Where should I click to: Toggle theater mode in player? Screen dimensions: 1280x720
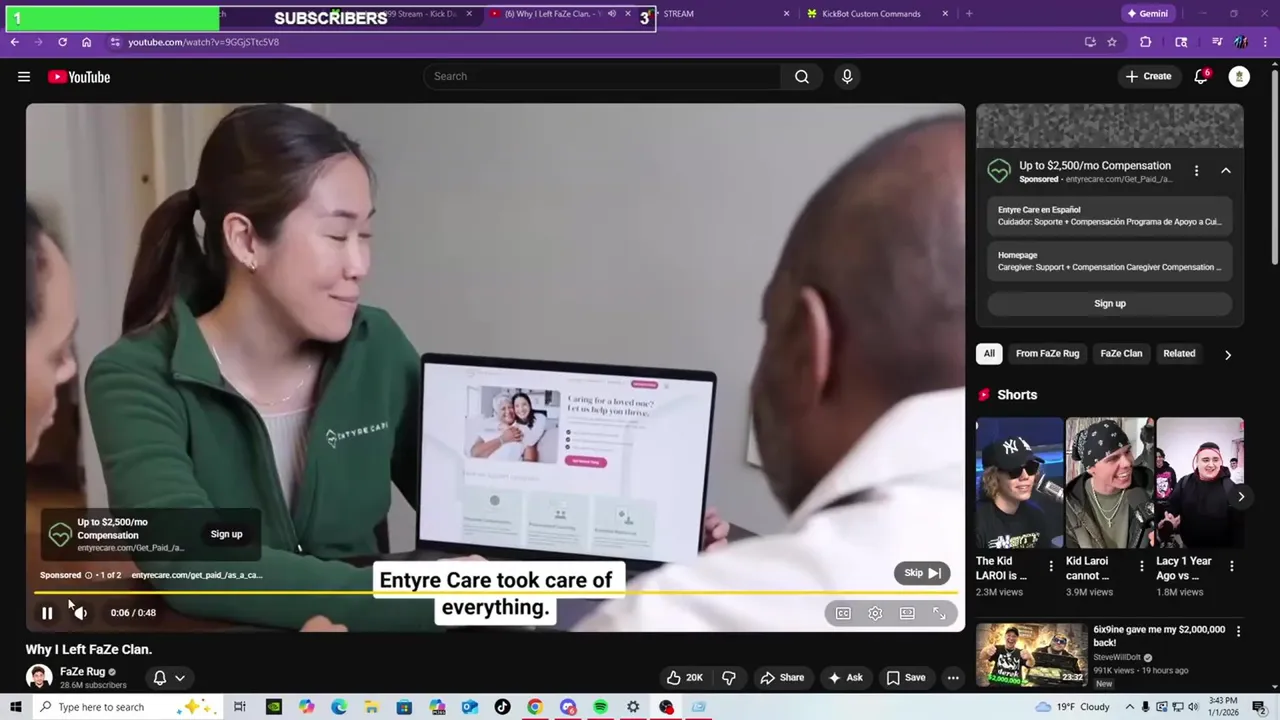point(907,613)
